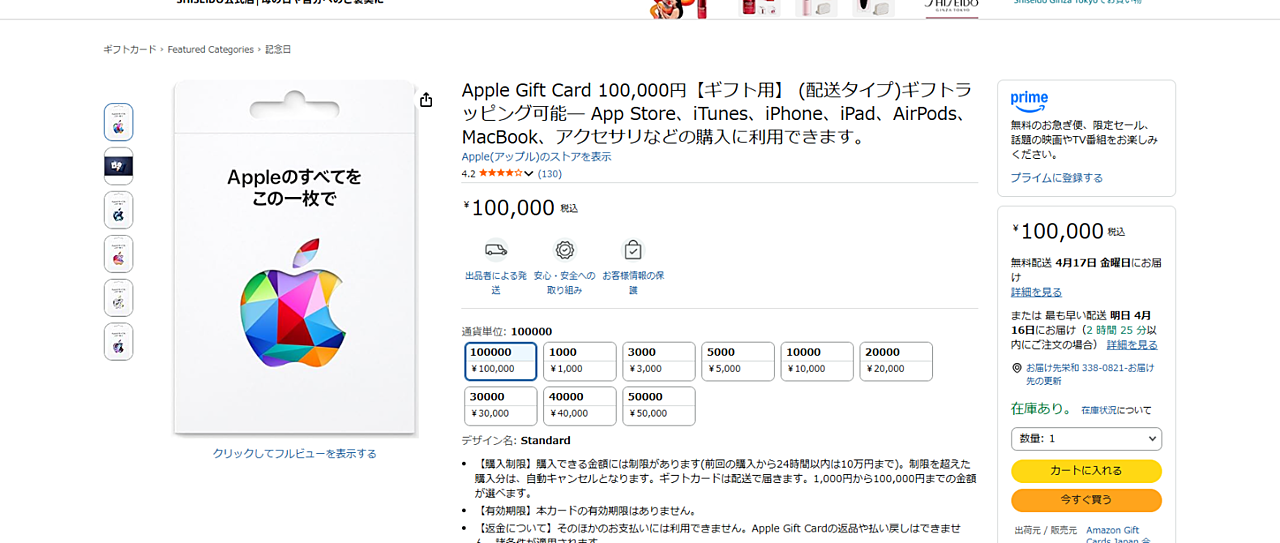This screenshot has height=543, width=1280.
Task: Select the first product thumbnail
Action: coord(118,122)
